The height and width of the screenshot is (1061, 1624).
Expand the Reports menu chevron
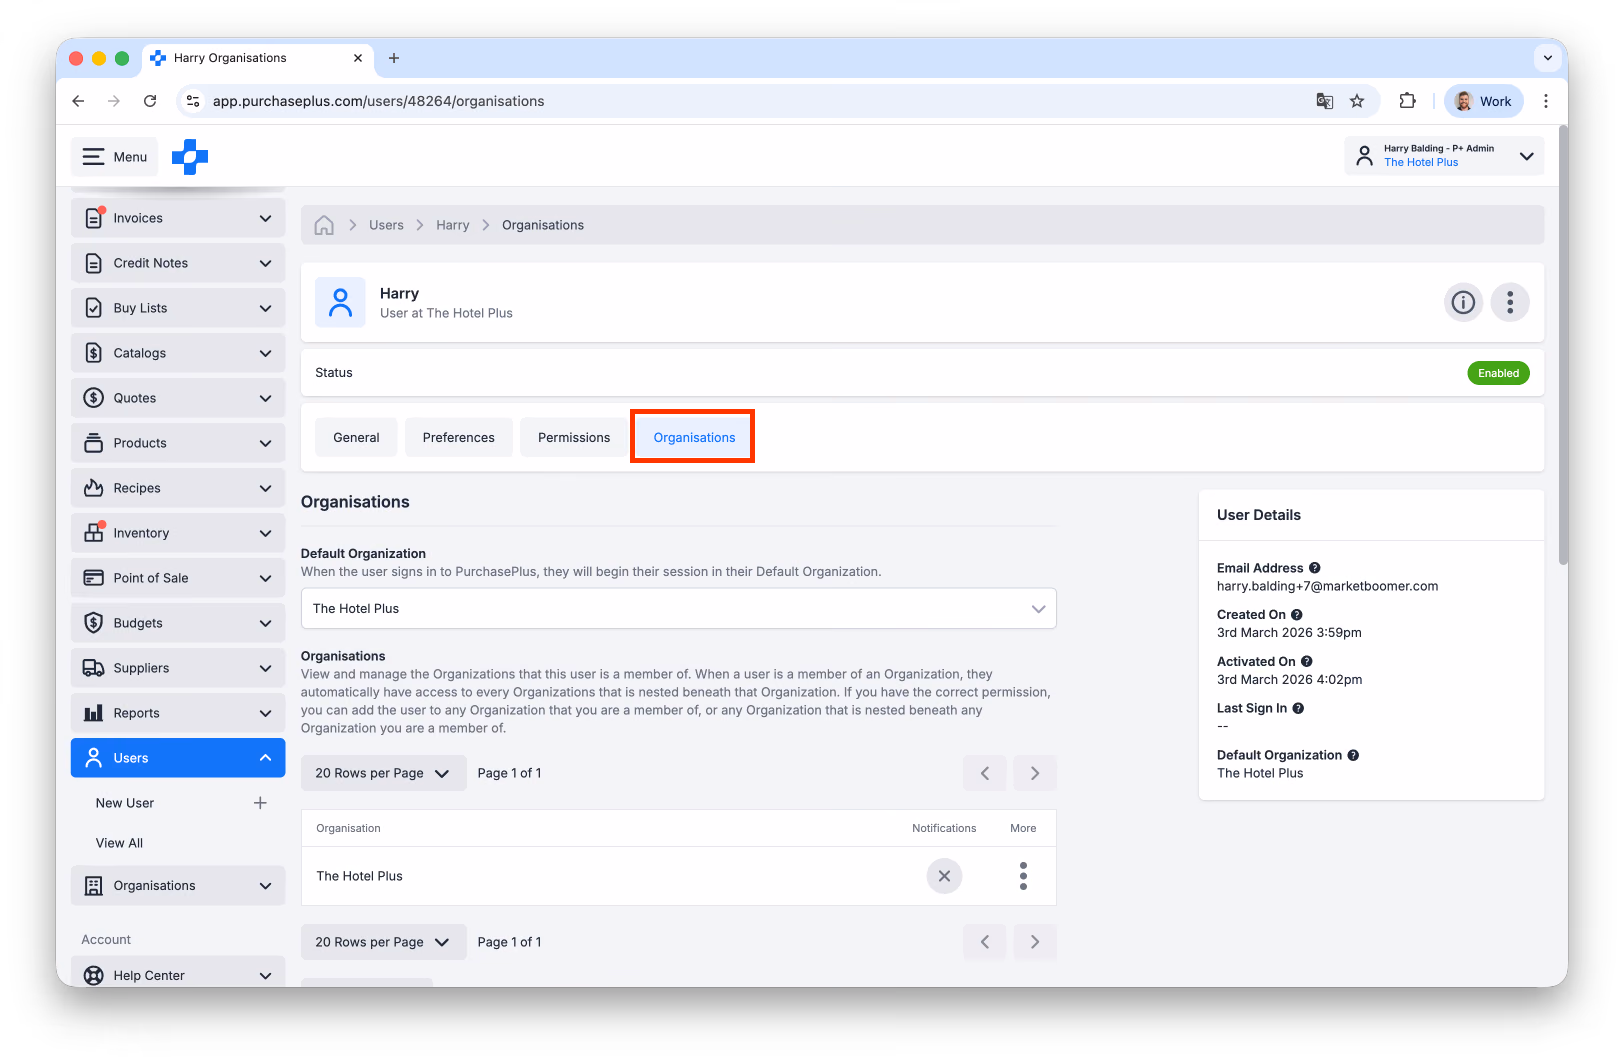pos(265,713)
